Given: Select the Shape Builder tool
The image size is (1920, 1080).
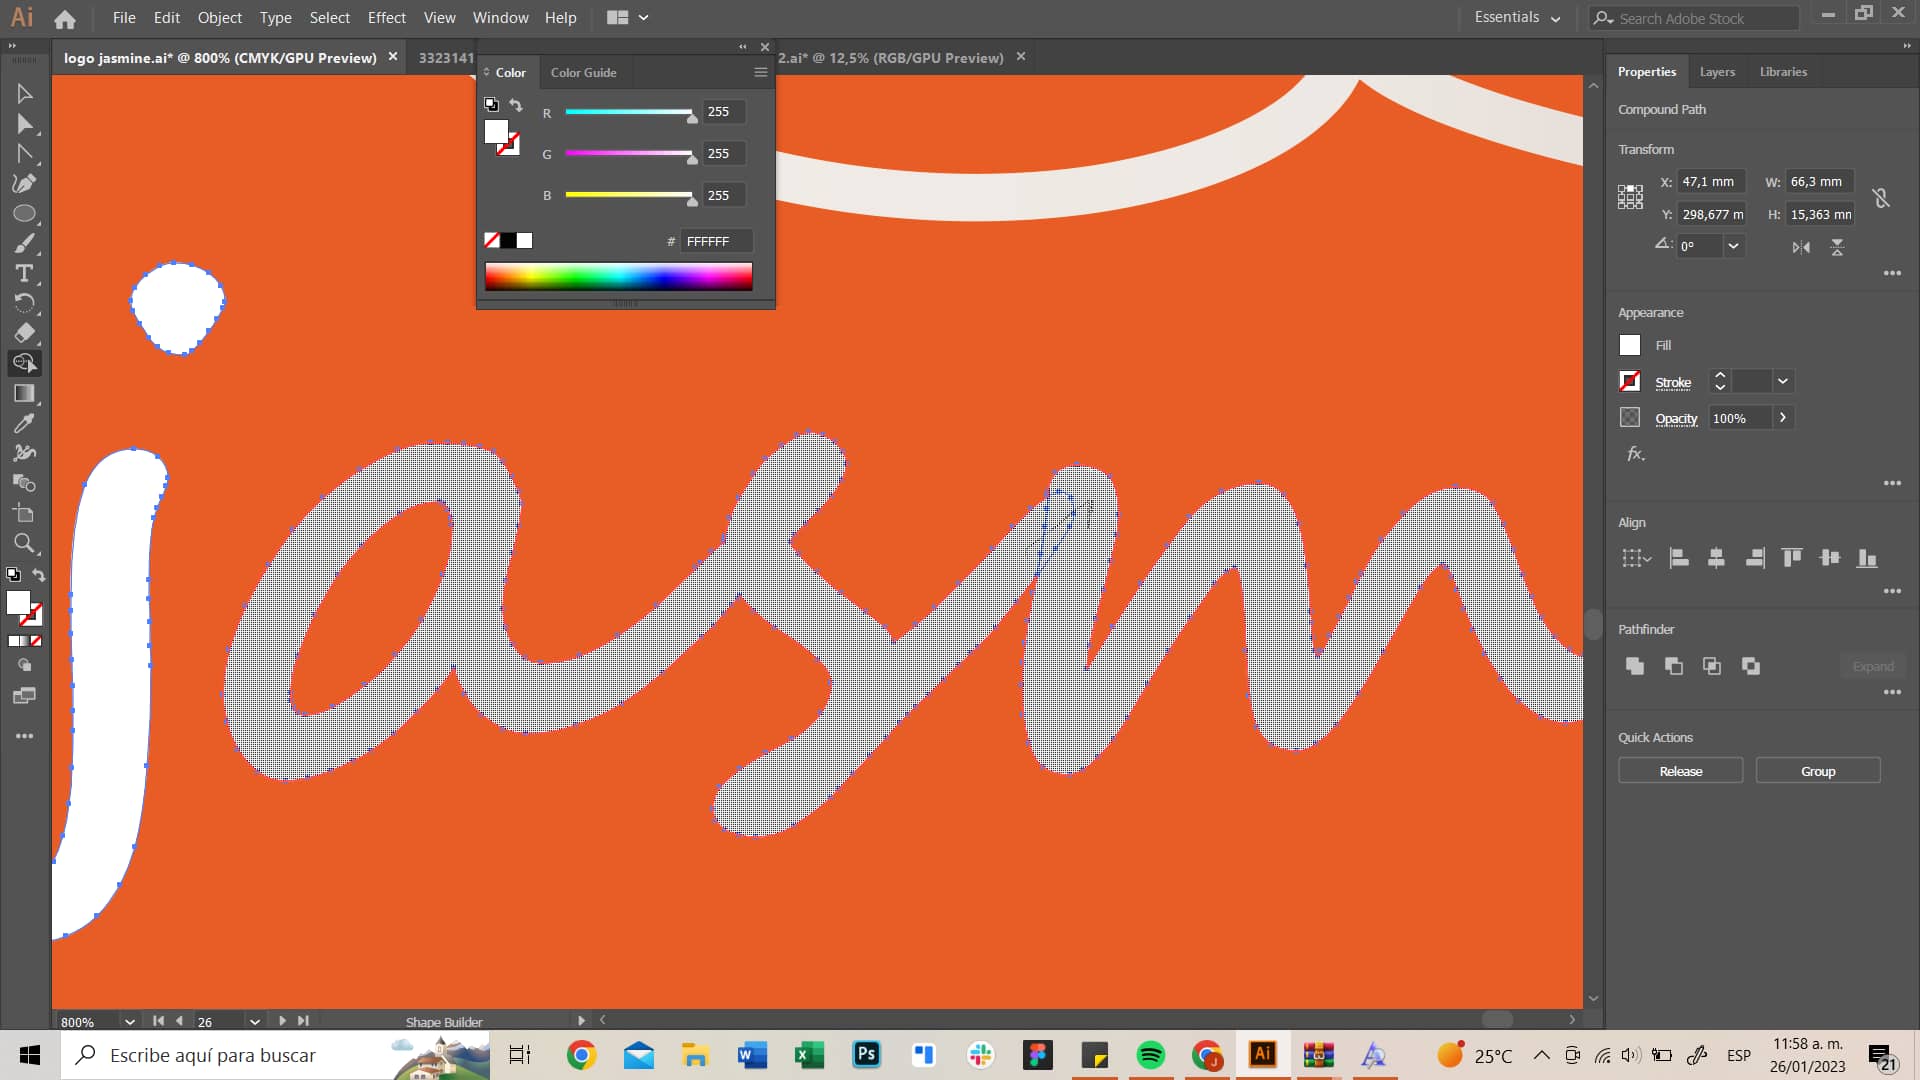Looking at the screenshot, I should 25,363.
